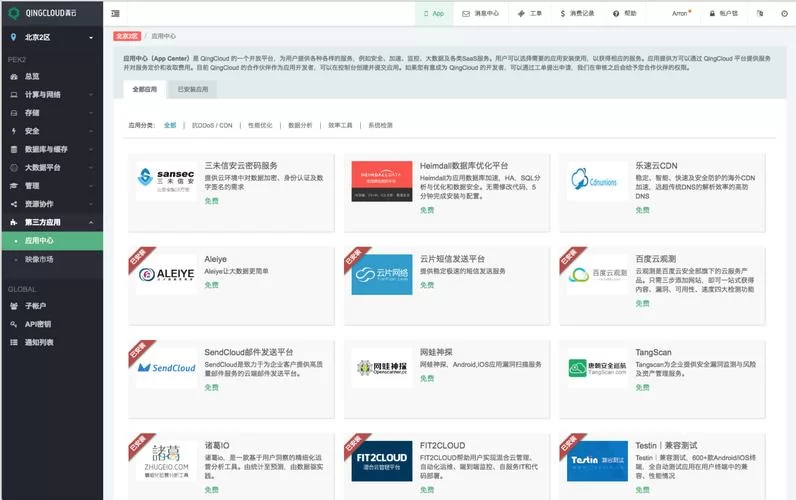Click the SendCloud logo thumbnail
Viewport: 796px width, 500px height.
pos(167,368)
